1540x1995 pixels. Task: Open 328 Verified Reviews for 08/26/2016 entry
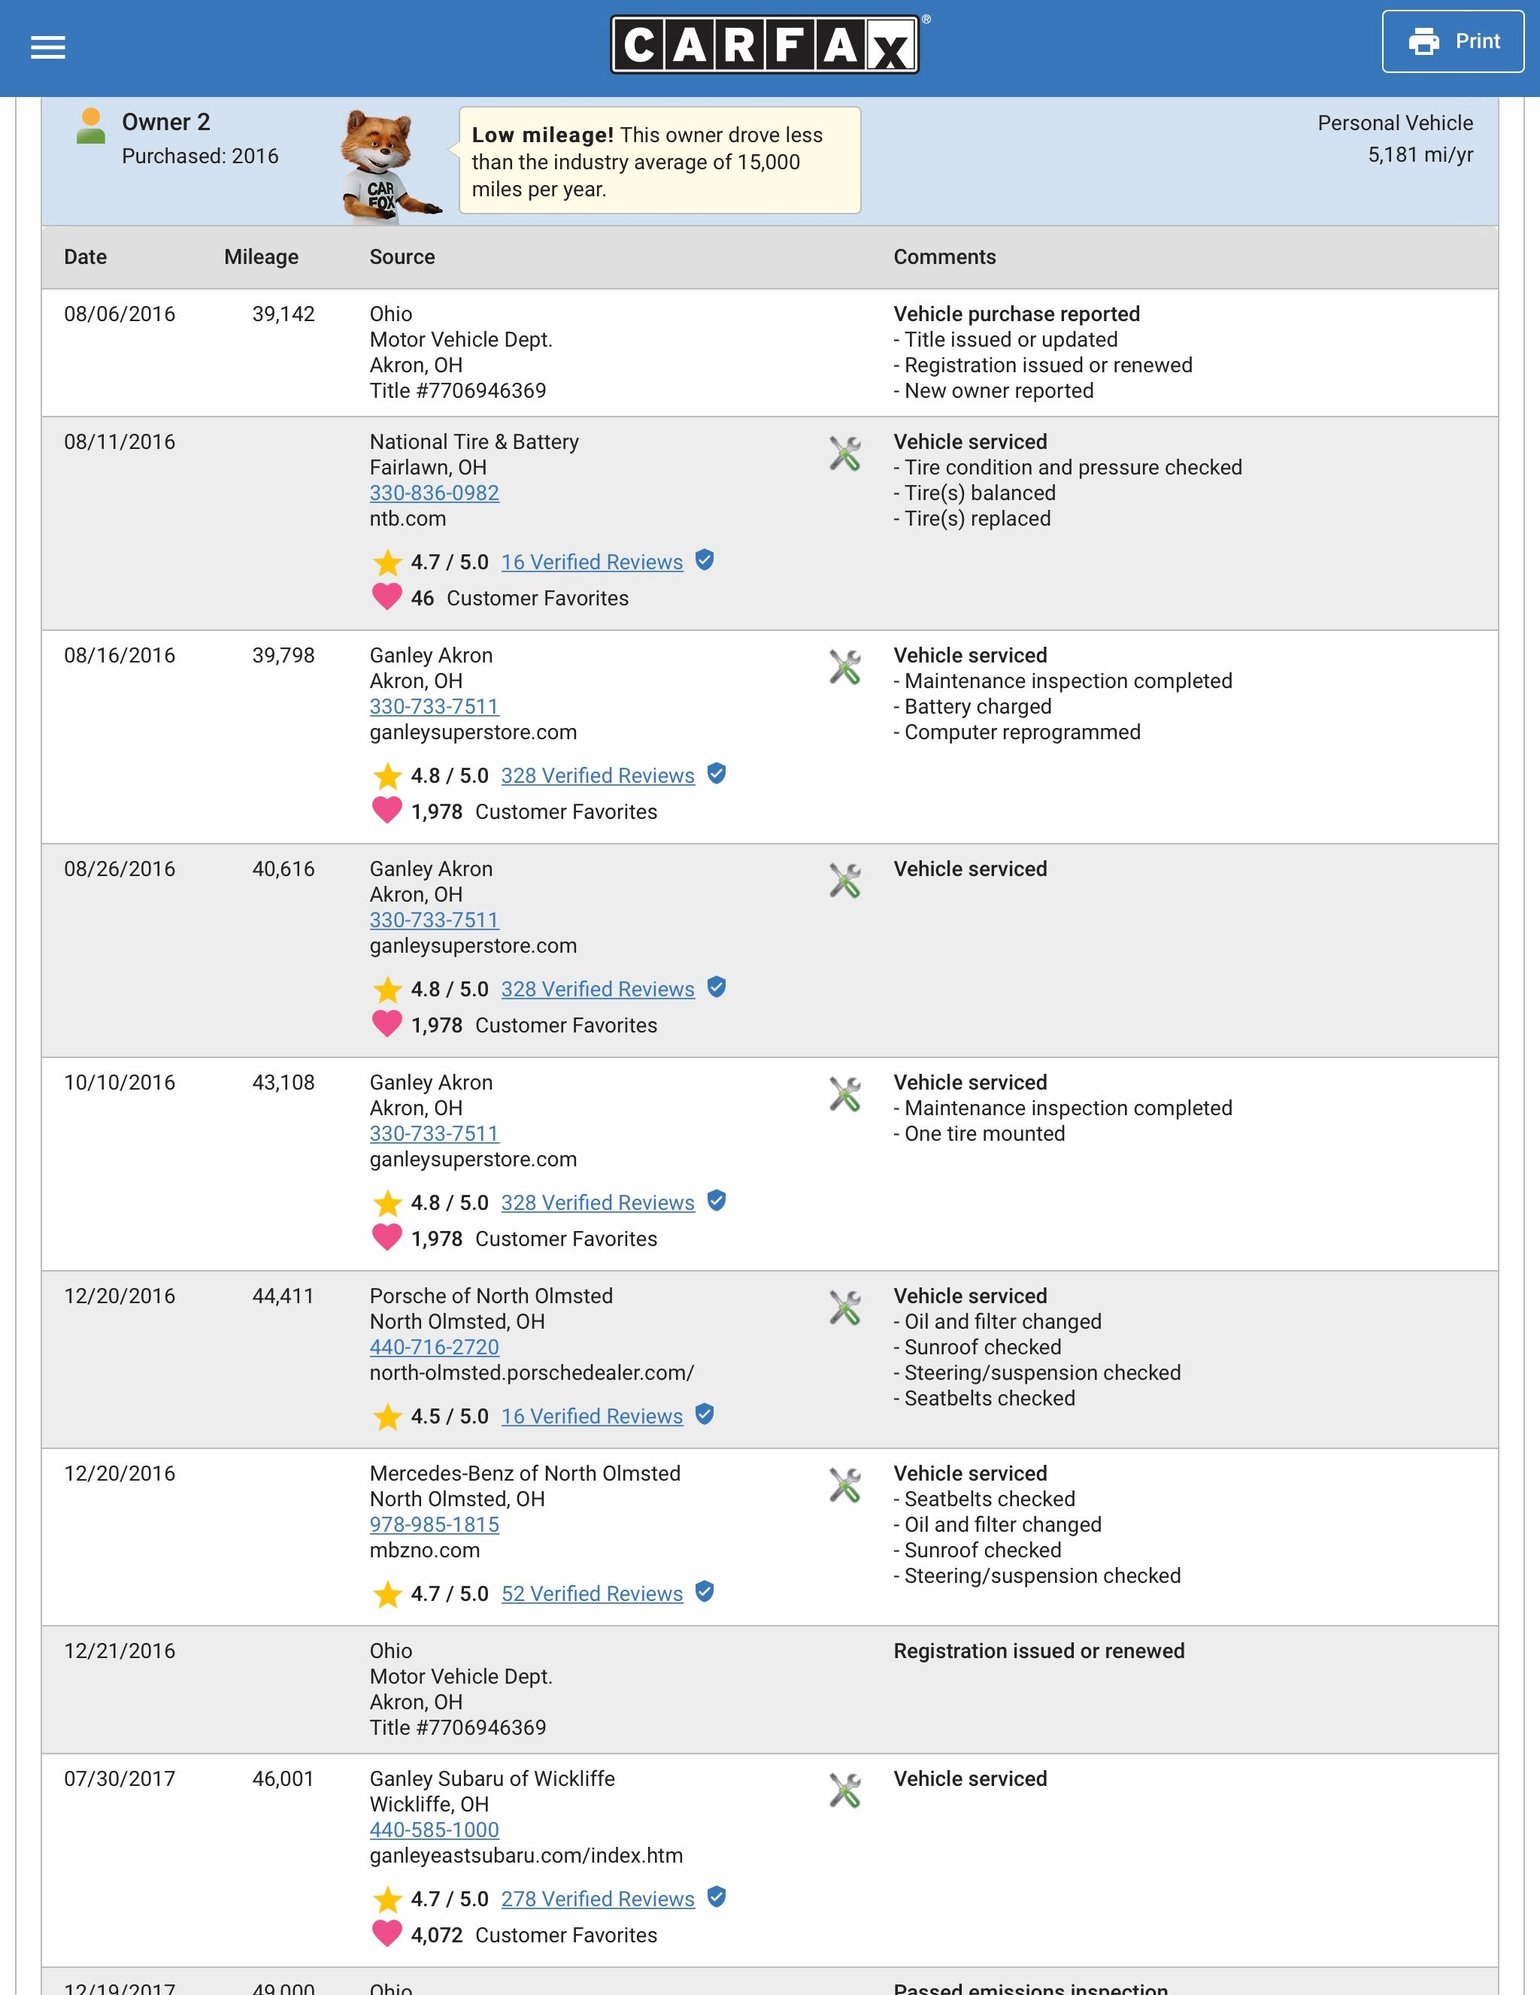598,989
